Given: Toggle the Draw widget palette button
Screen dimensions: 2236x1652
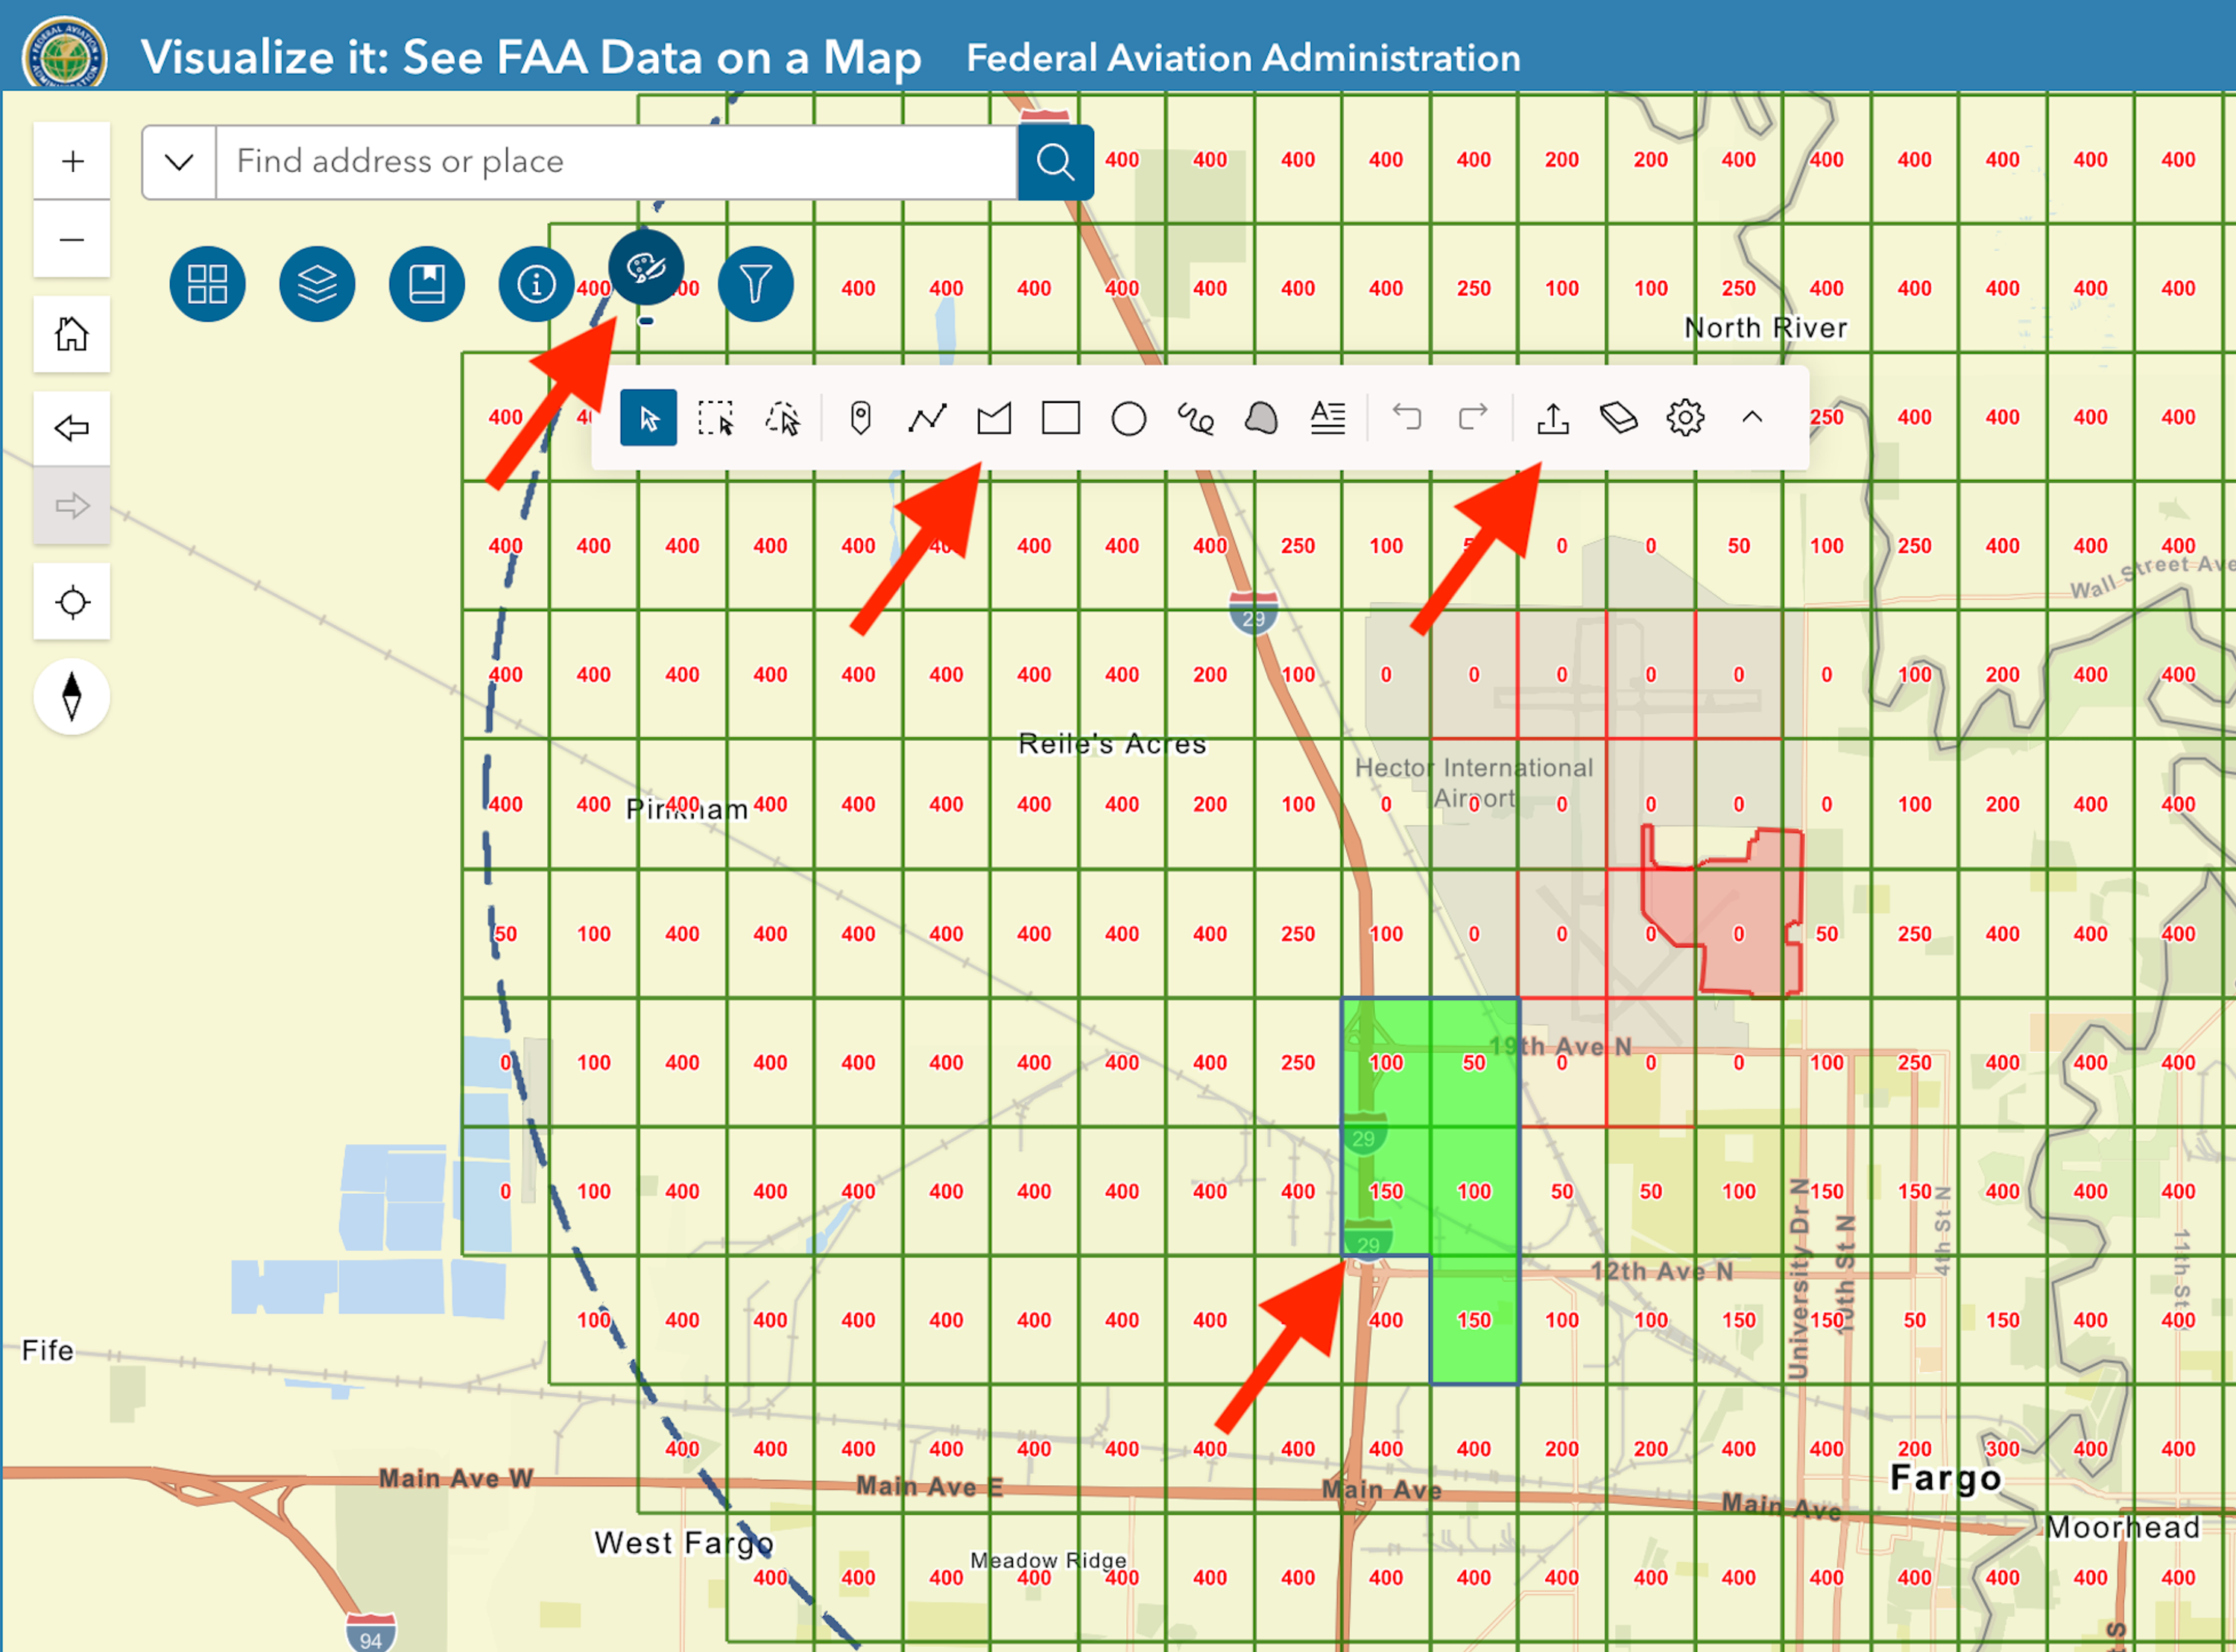Looking at the screenshot, I should [x=646, y=268].
